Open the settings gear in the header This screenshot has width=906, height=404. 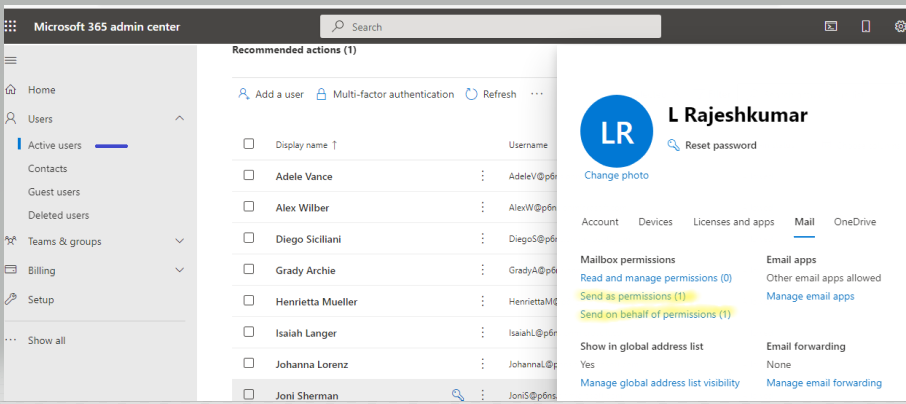click(900, 27)
